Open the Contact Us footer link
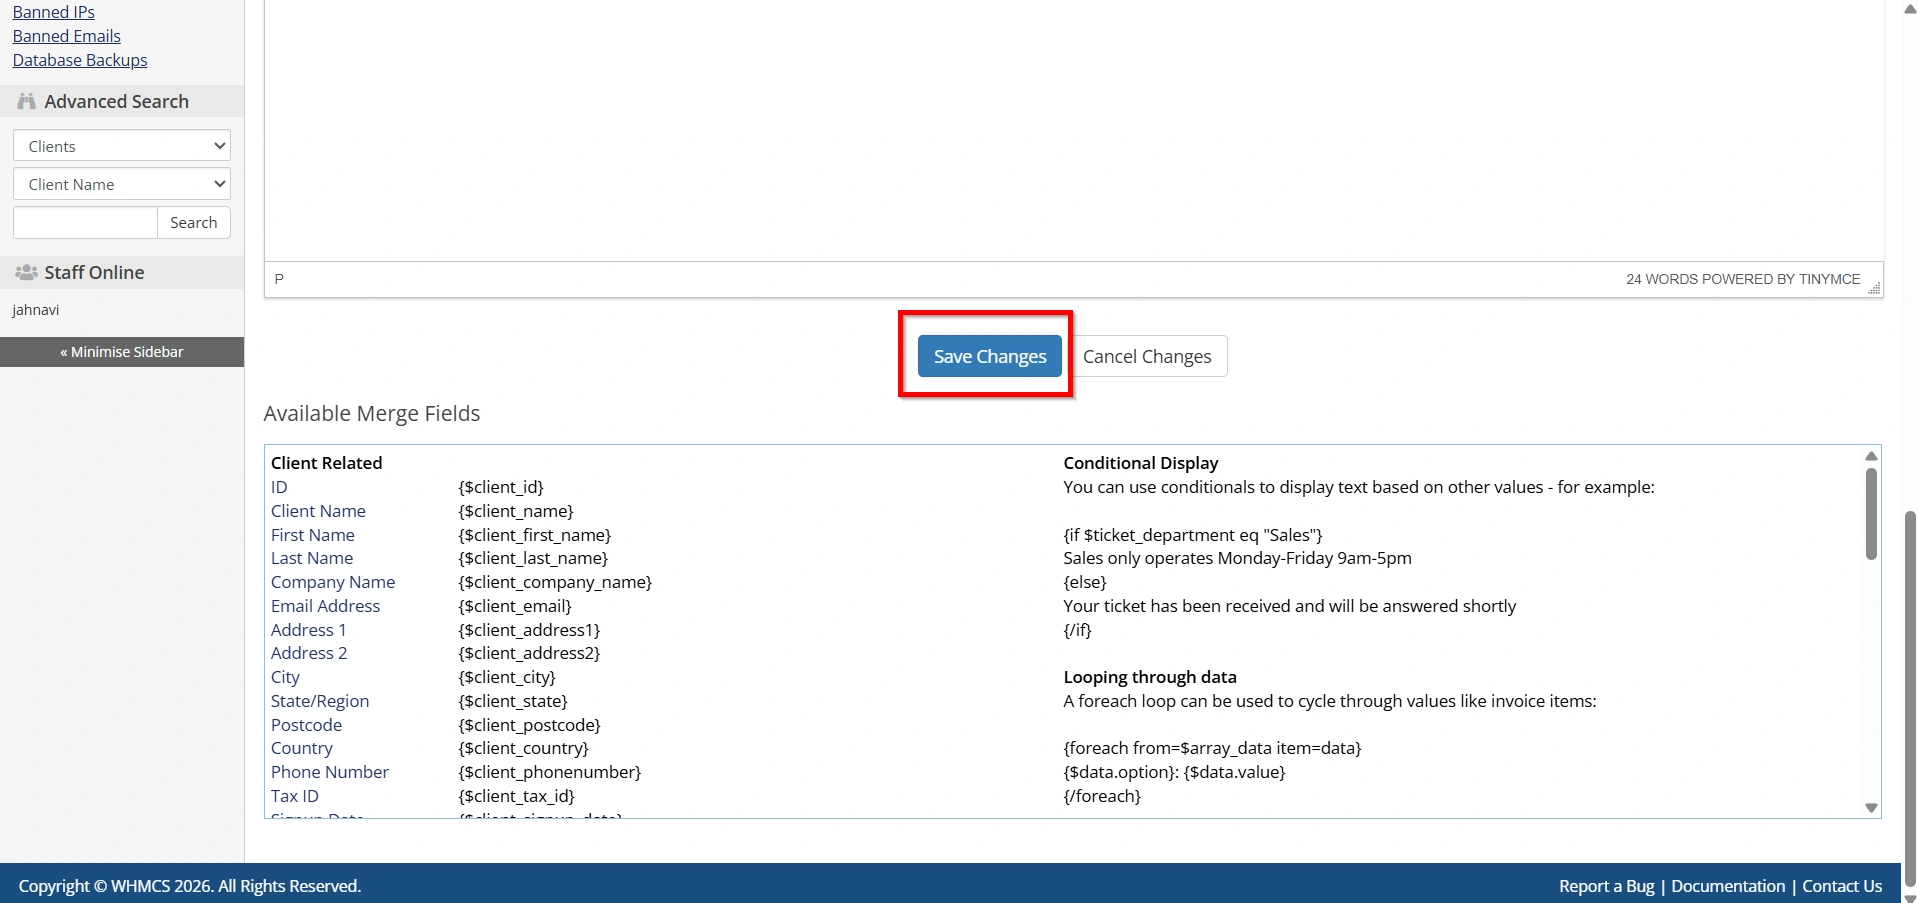This screenshot has width=1918, height=903. 1842,886
